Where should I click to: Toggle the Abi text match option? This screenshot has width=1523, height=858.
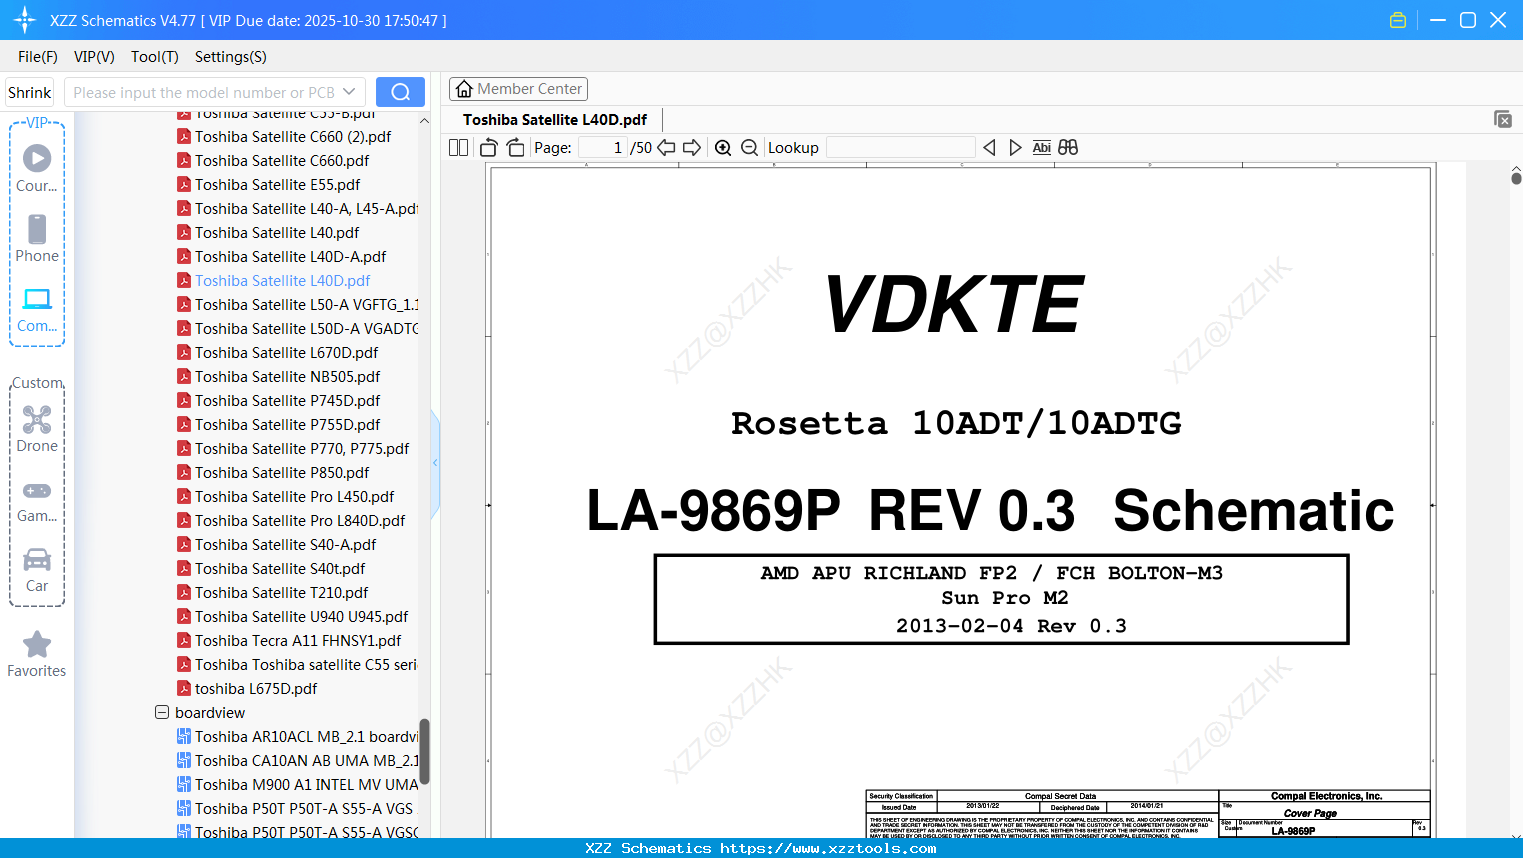tap(1041, 148)
